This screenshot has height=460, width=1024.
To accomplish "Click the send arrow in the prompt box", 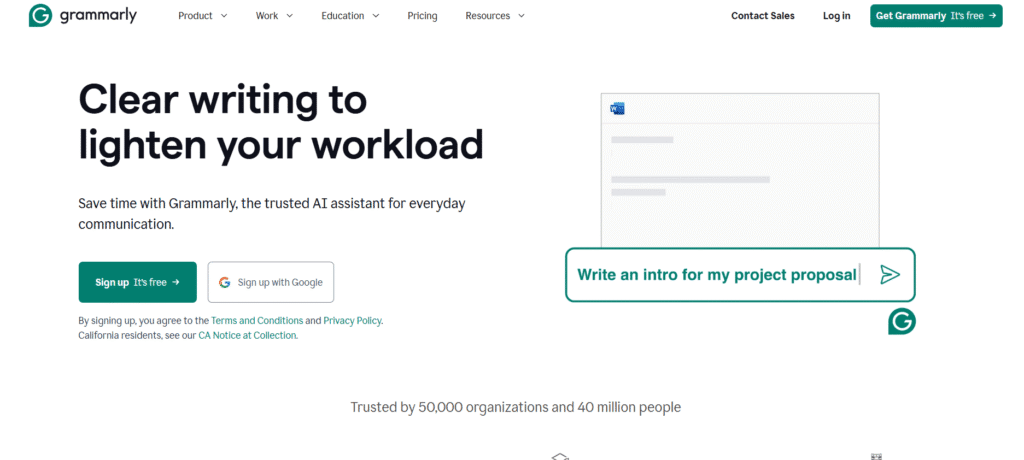I will [889, 274].
